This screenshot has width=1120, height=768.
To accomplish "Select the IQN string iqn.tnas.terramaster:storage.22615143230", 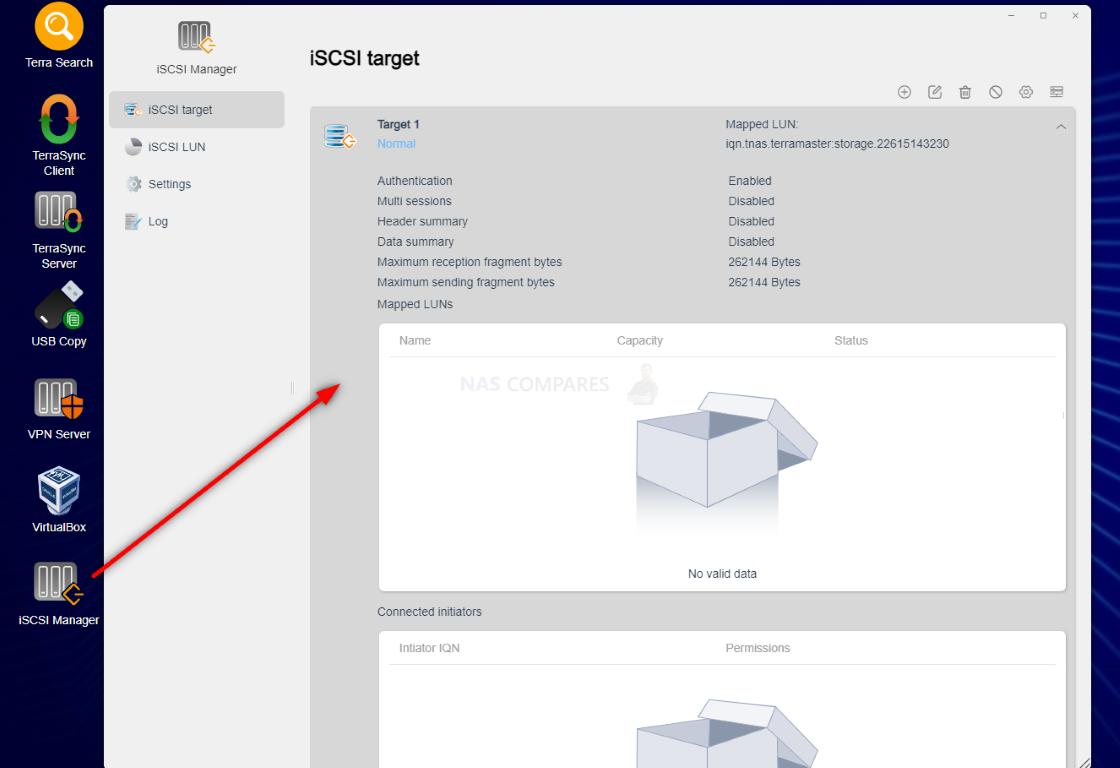I will (837, 144).
